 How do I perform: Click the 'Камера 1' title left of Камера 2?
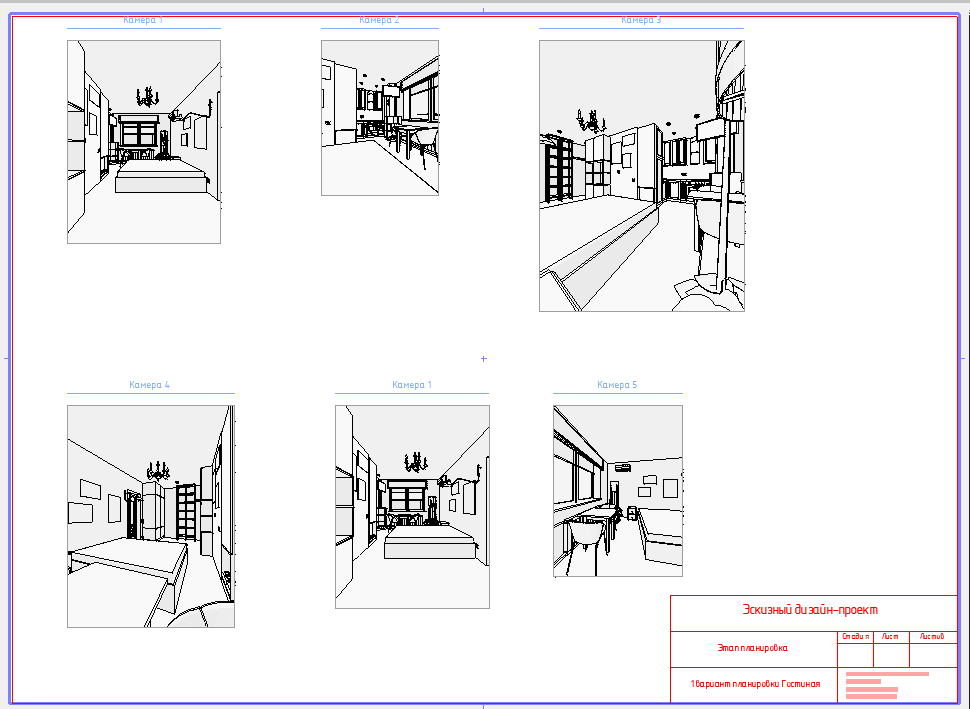tap(143, 20)
